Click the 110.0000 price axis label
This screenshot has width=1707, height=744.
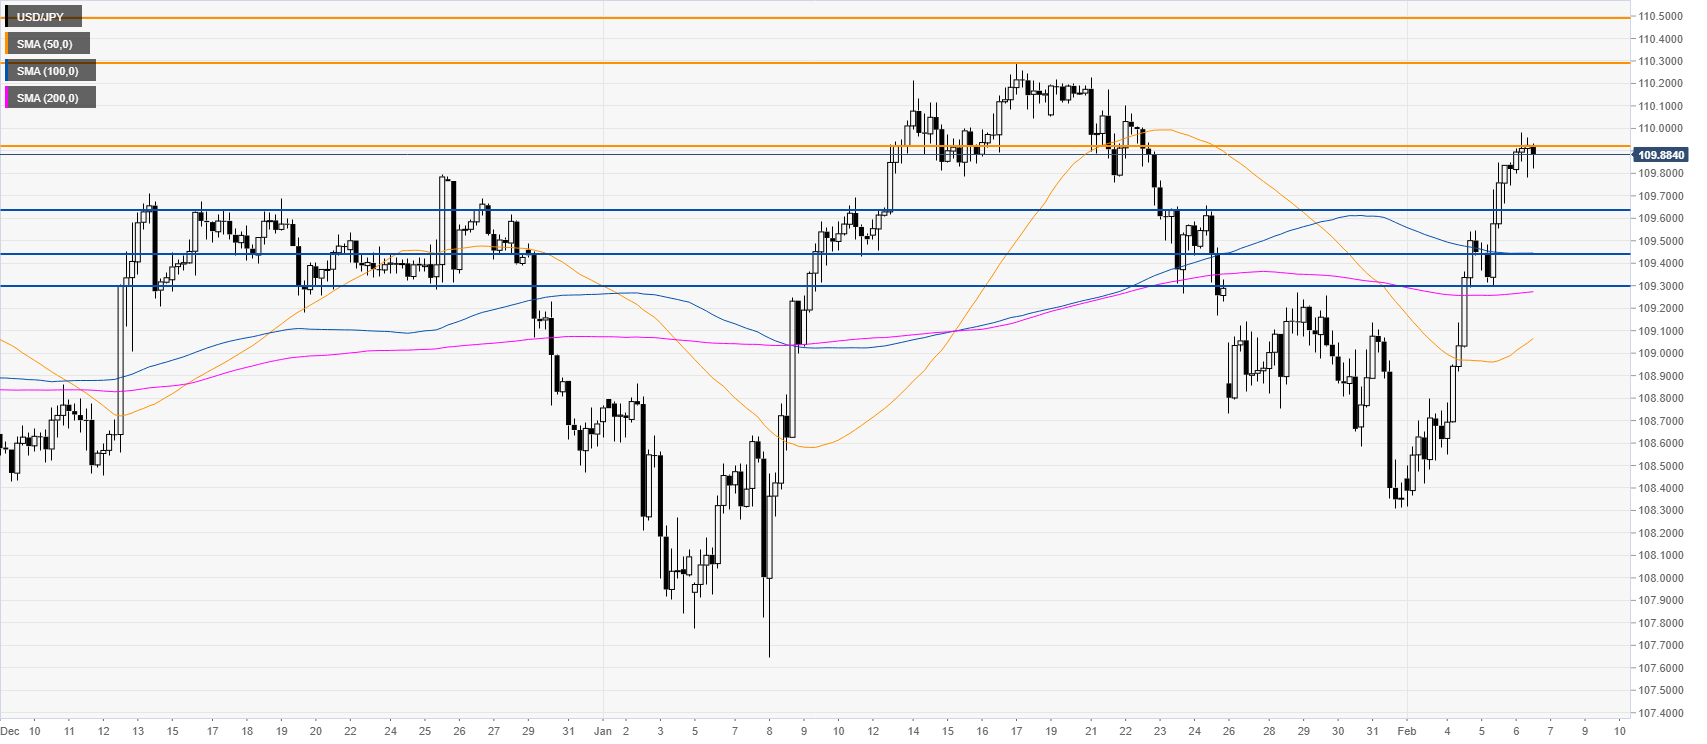(x=1660, y=129)
